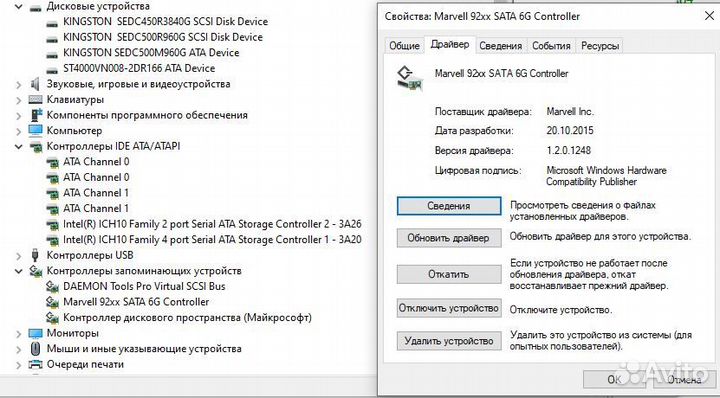
Task: Click the storage controllers category icon
Action: pos(35,271)
